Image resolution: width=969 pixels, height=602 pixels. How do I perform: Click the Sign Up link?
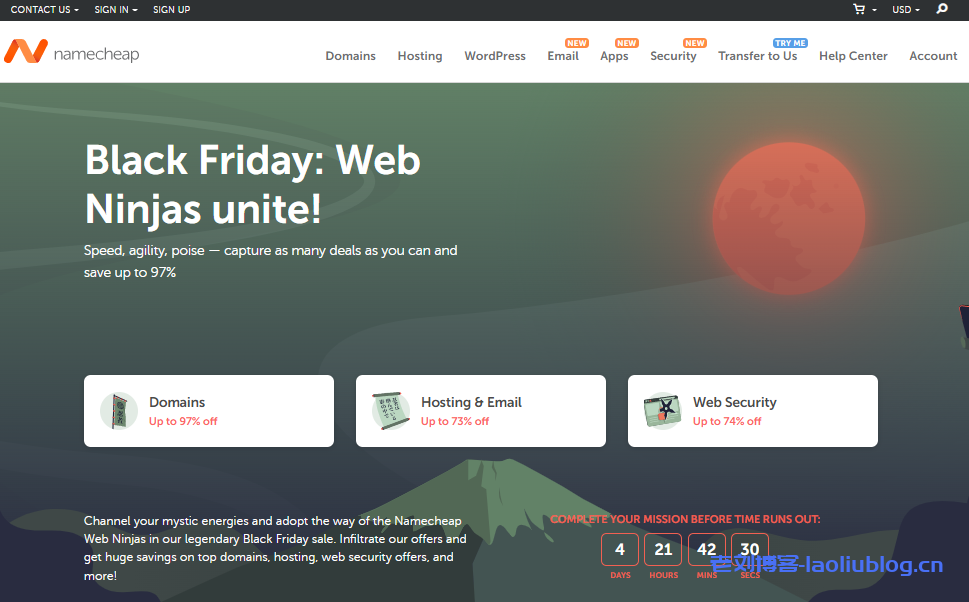(171, 10)
